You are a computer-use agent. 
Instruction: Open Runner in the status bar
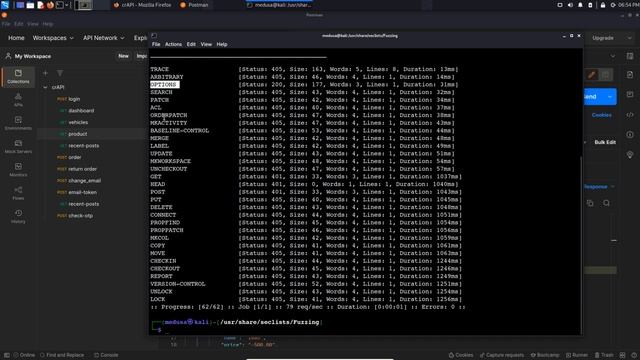[577, 355]
